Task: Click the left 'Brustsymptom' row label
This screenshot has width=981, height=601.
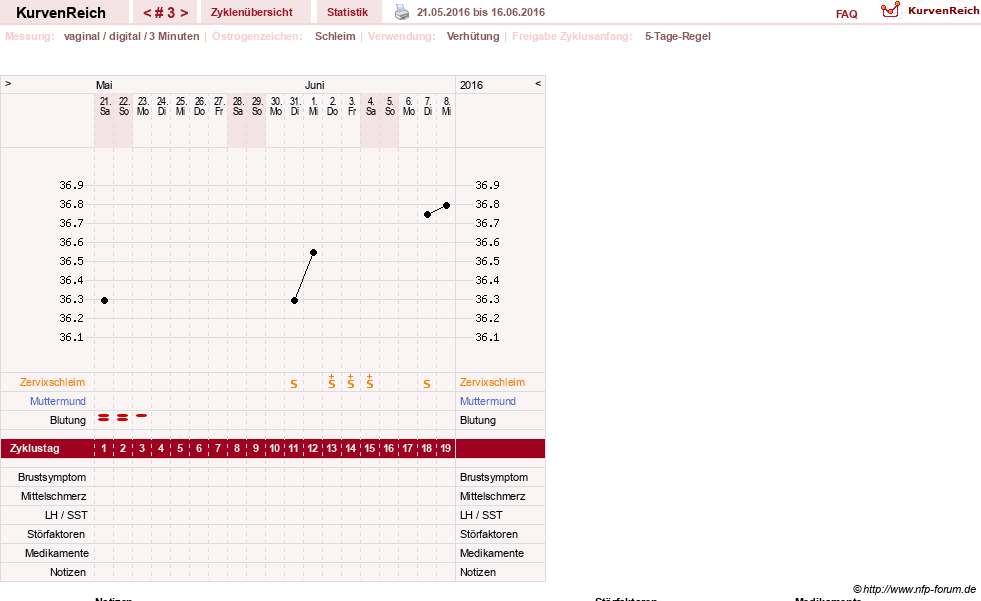Action: click(52, 477)
